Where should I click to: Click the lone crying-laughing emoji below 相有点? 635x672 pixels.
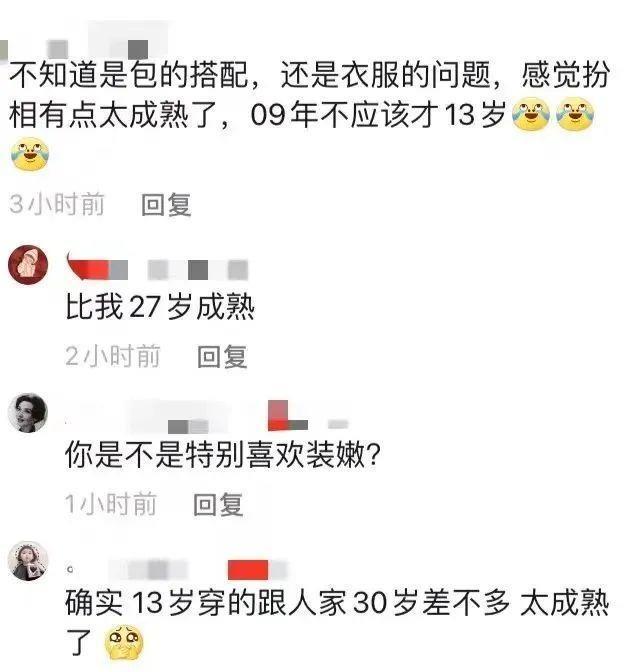[30, 154]
